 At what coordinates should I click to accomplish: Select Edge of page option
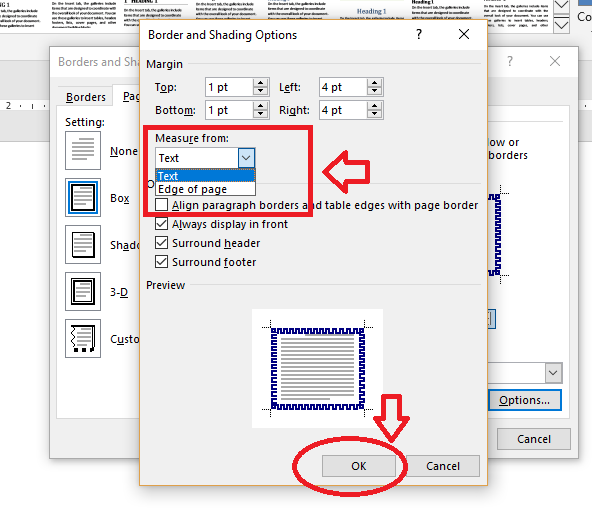[205, 189]
